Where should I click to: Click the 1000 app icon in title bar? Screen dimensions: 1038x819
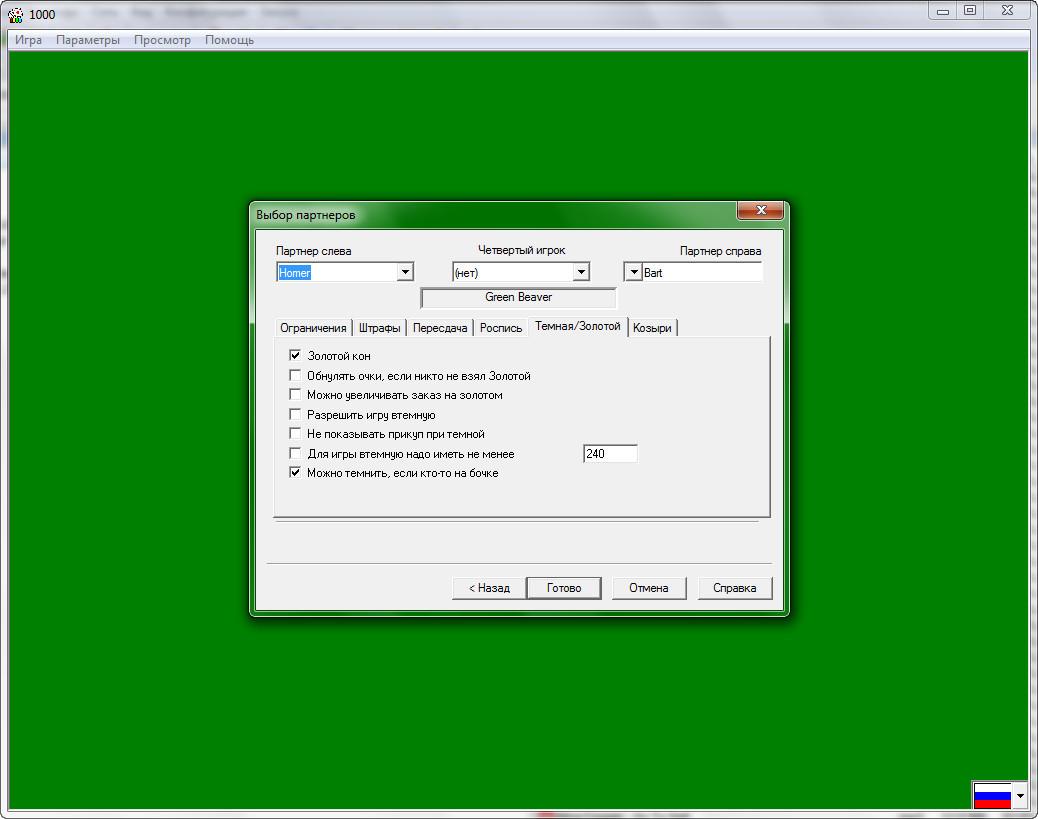pos(15,14)
